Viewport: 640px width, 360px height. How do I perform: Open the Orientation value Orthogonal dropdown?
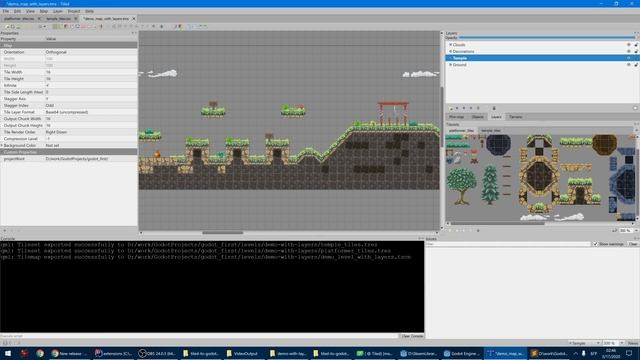click(91, 52)
